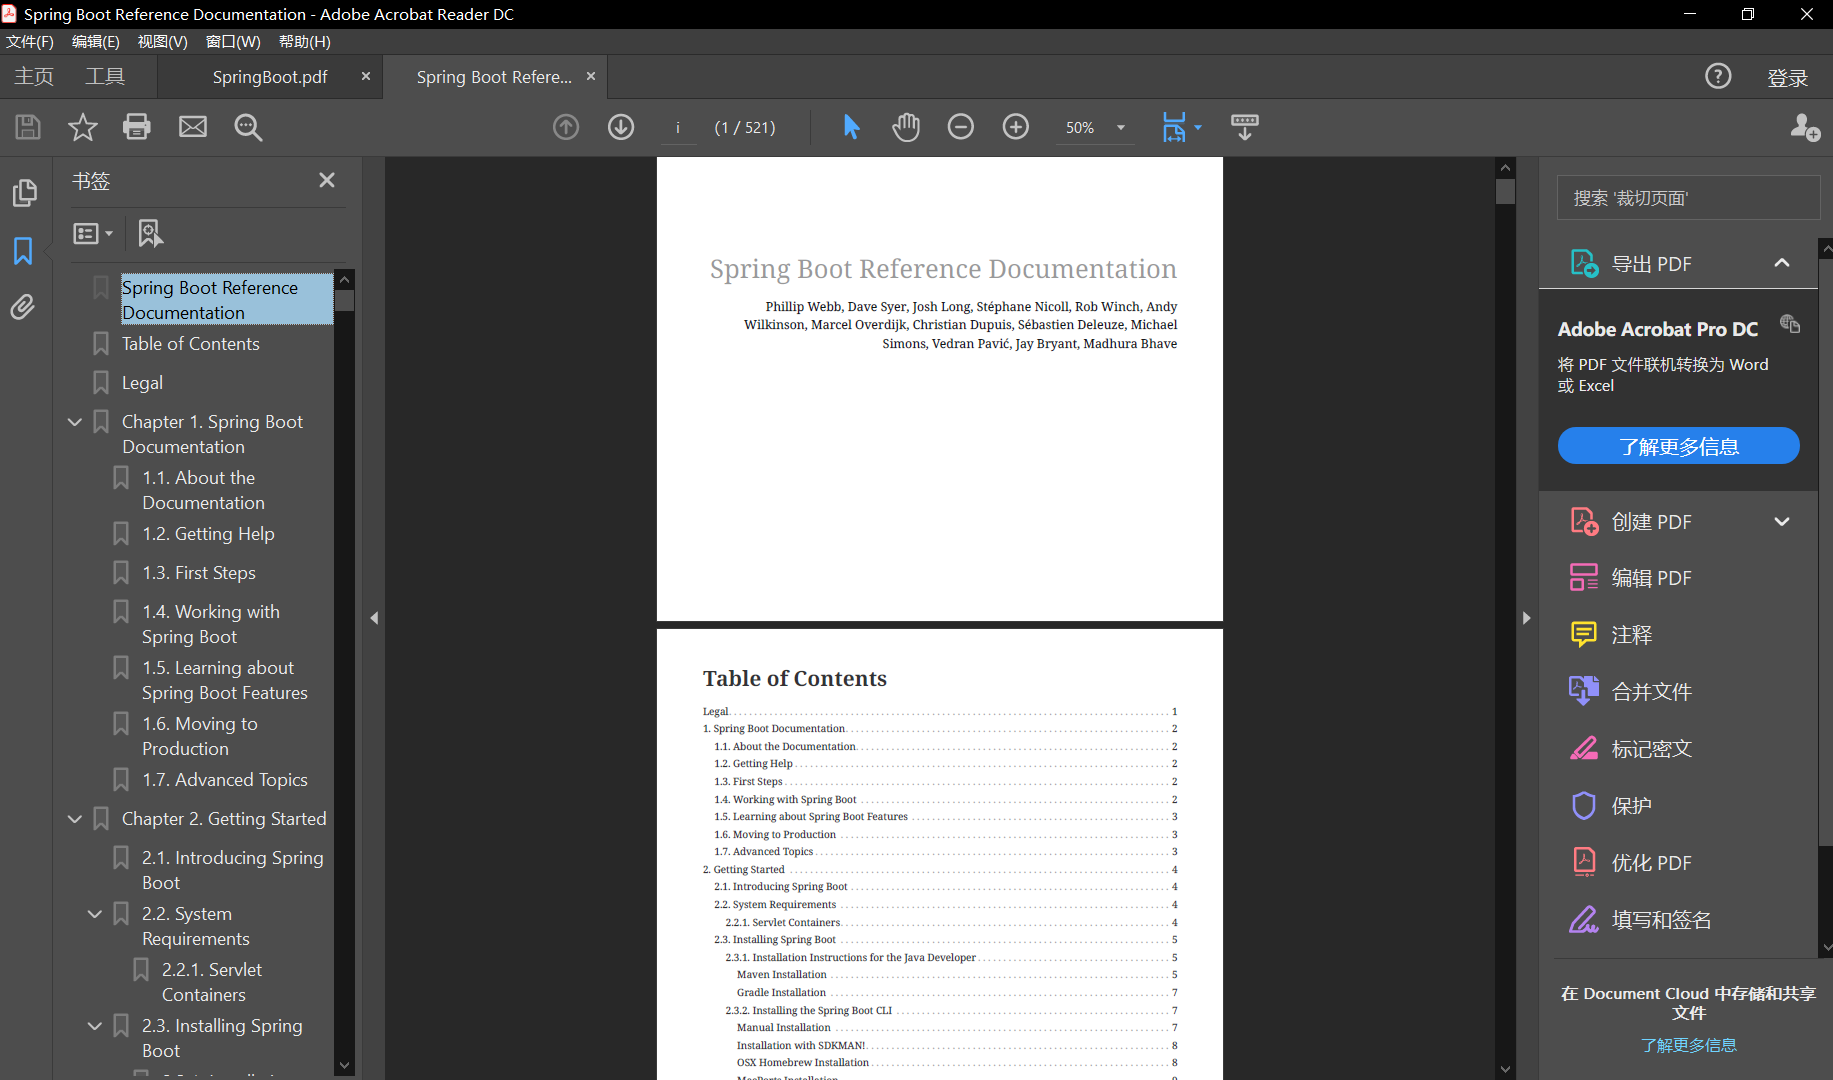Click the help question mark icon

(x=1718, y=76)
